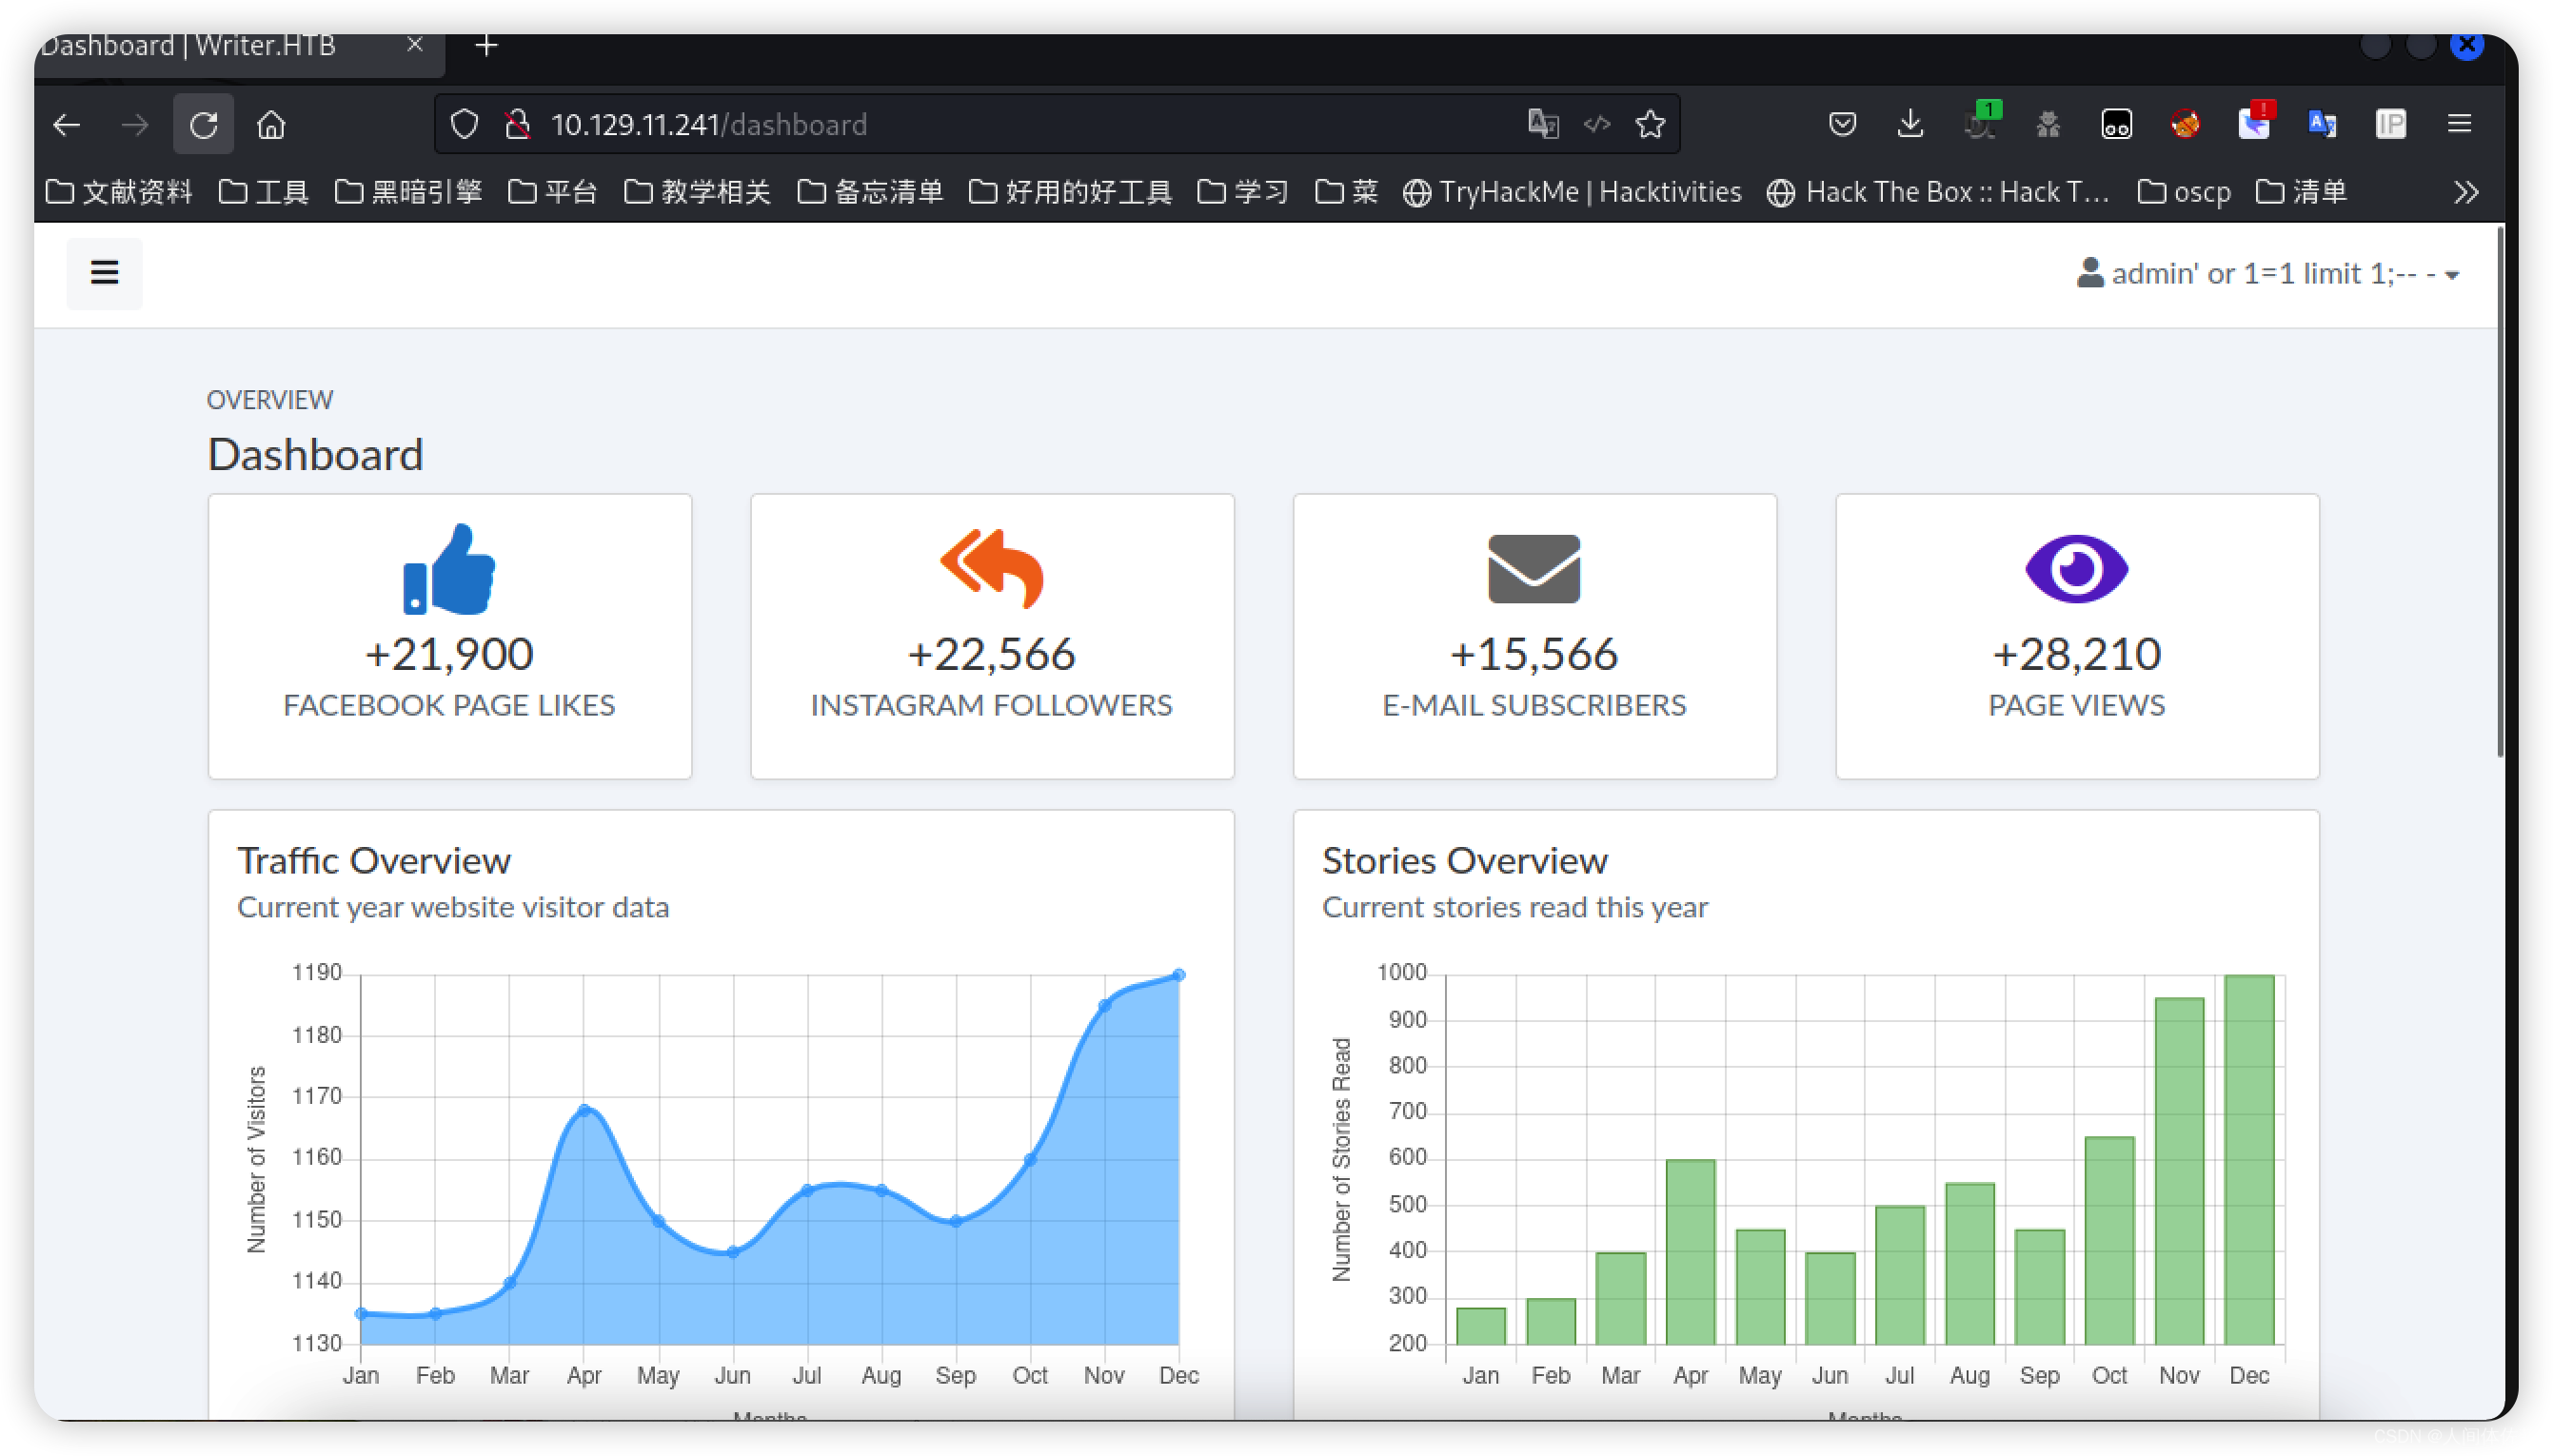
Task: Open the admin' or 1=1 user dropdown
Action: click(2267, 274)
